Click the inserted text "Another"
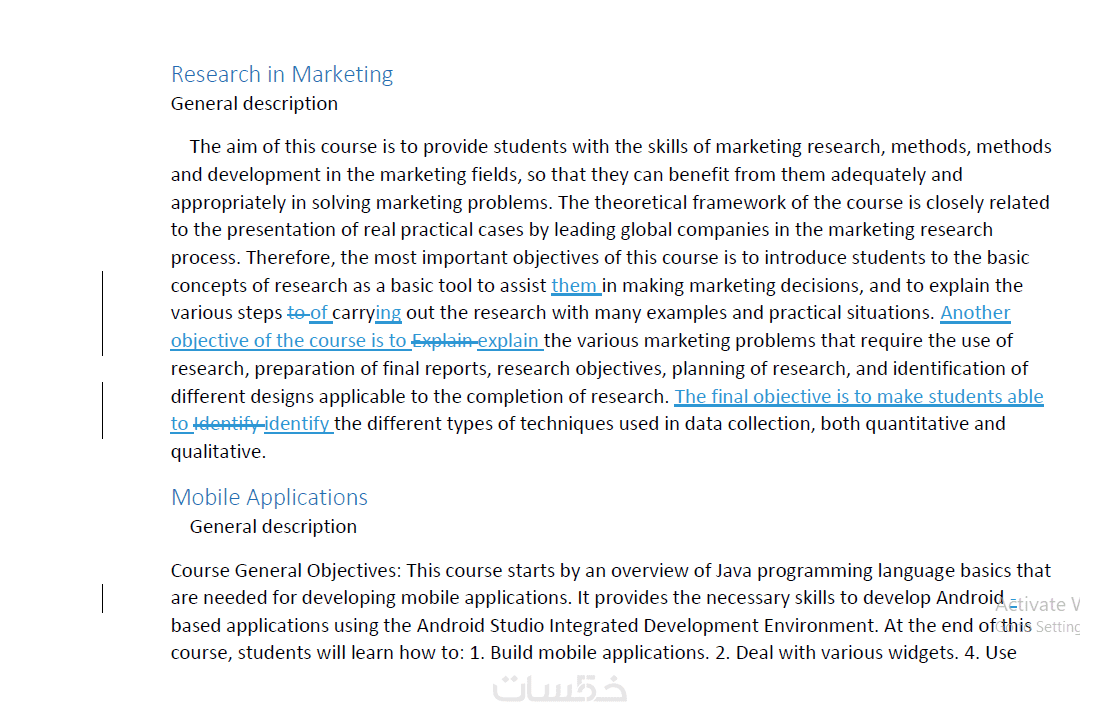 click(975, 312)
